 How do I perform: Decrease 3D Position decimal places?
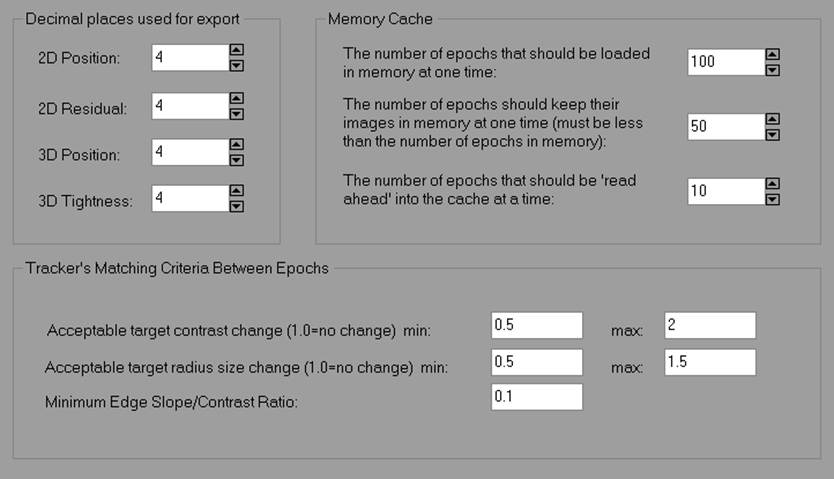(236, 160)
